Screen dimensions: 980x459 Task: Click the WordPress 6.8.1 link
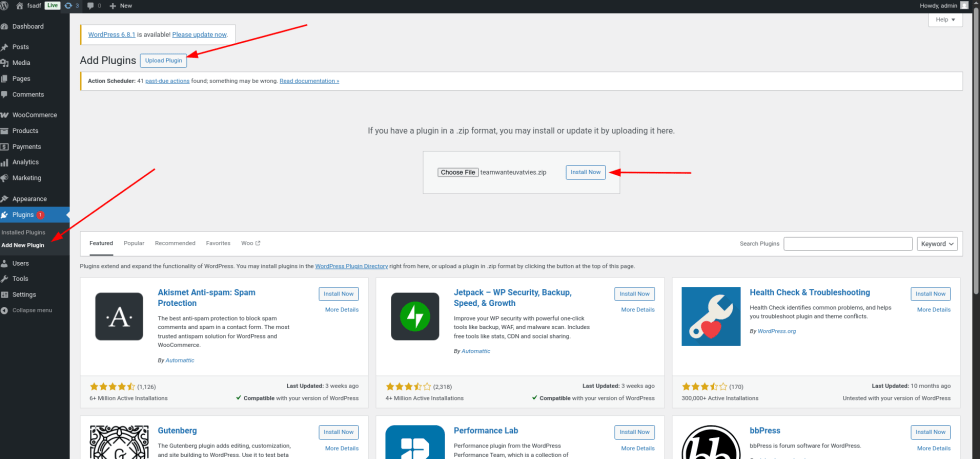[x=112, y=35]
